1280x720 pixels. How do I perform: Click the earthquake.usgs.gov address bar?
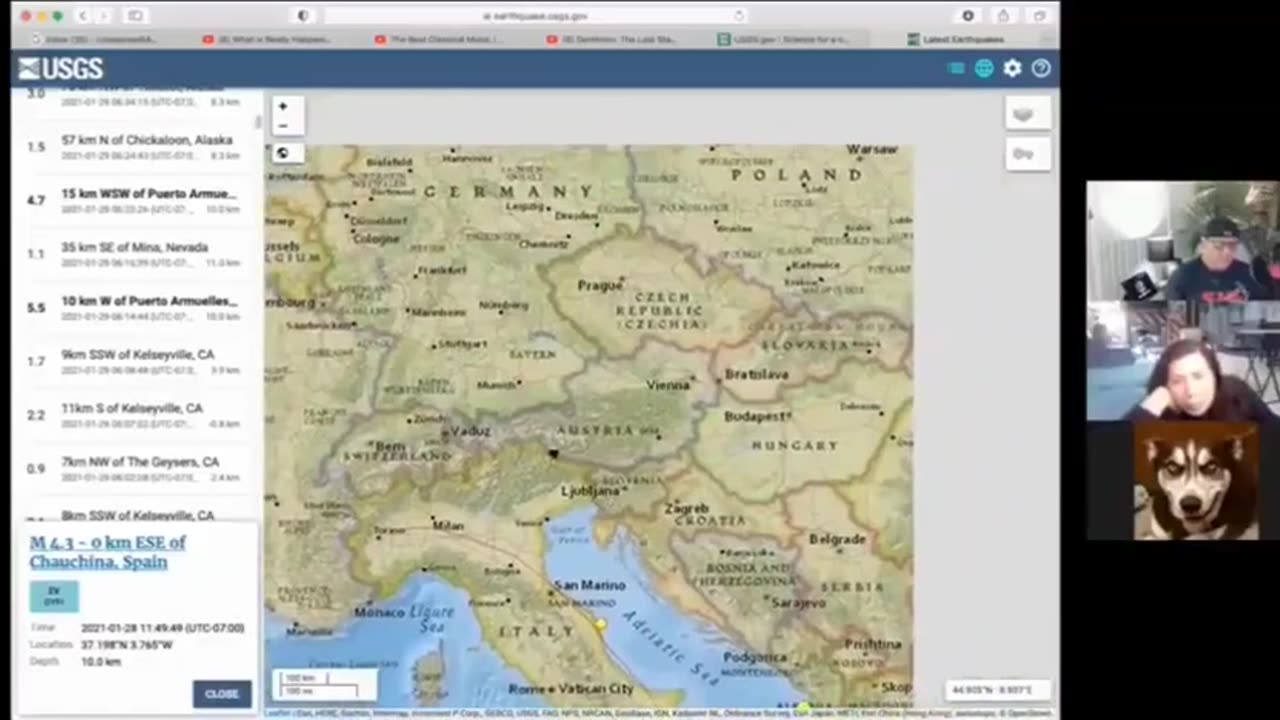[535, 16]
